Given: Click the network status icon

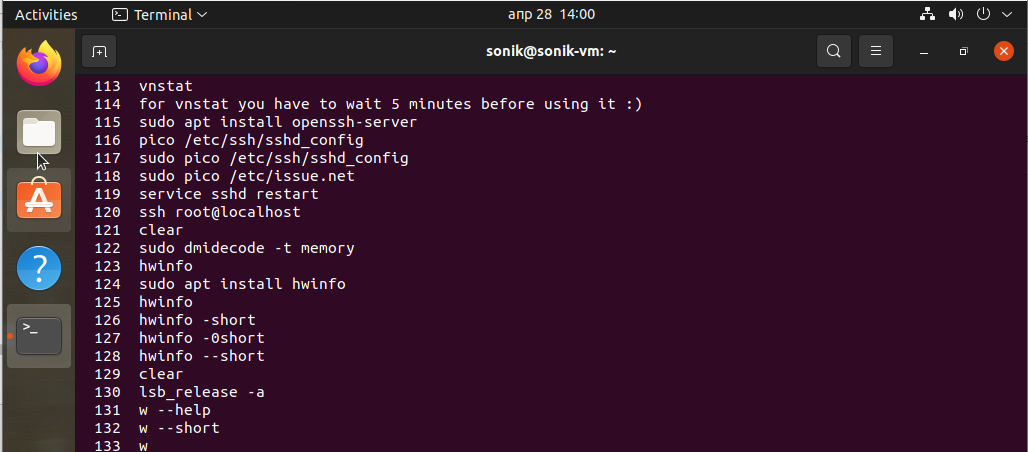Looking at the screenshot, I should [x=926, y=15].
